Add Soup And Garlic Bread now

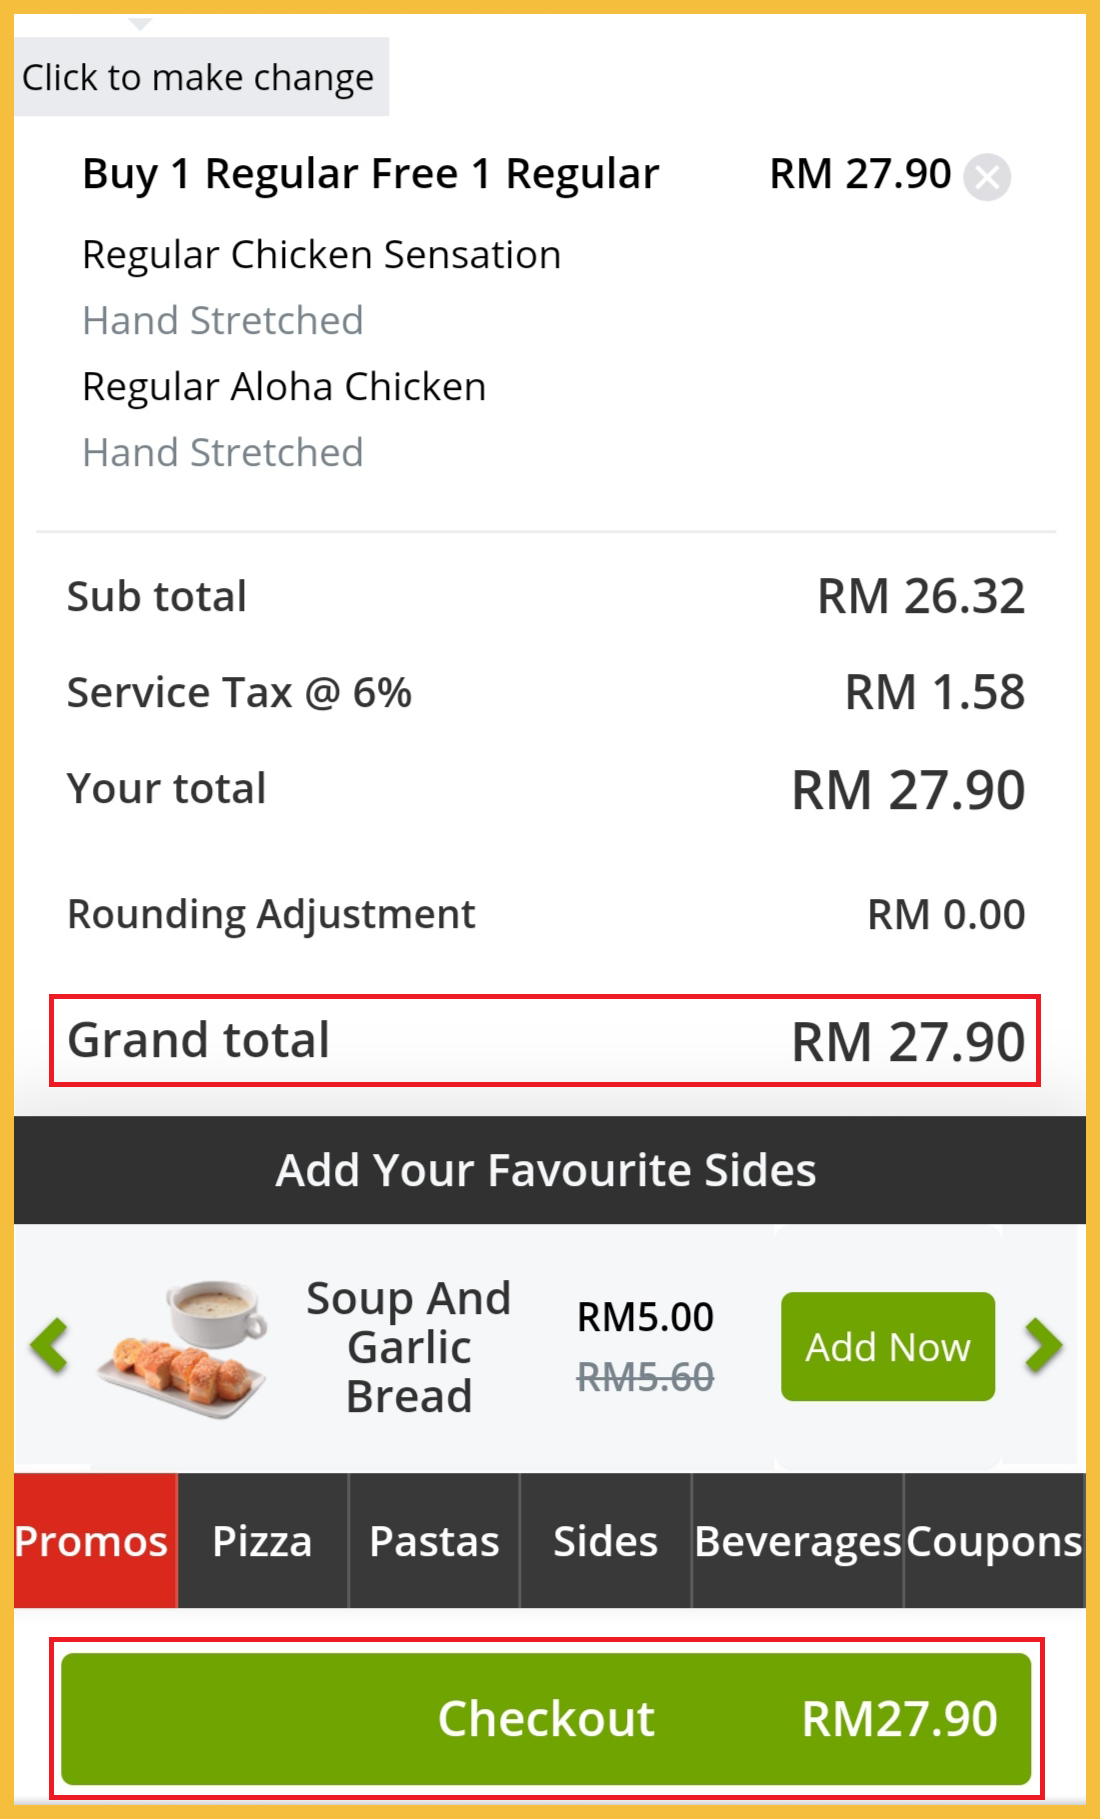point(887,1346)
